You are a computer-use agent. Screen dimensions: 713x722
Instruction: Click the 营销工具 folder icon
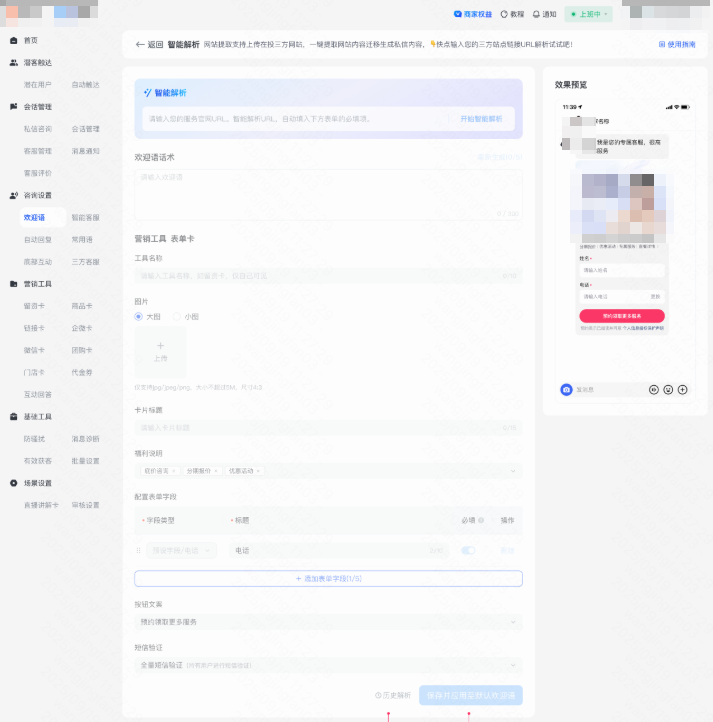tap(13, 284)
